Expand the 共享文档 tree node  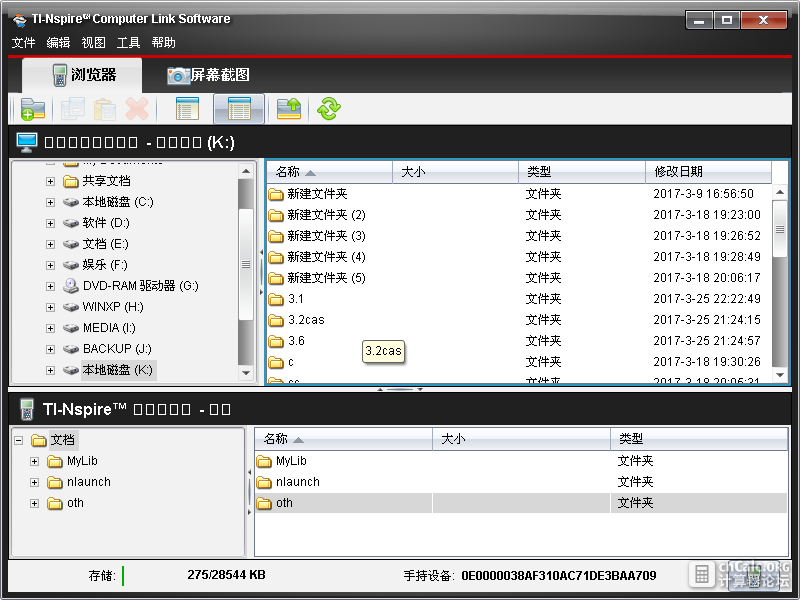(50, 181)
